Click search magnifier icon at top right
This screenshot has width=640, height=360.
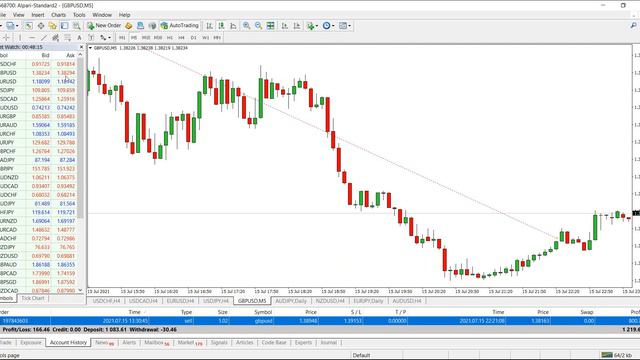pos(633,26)
